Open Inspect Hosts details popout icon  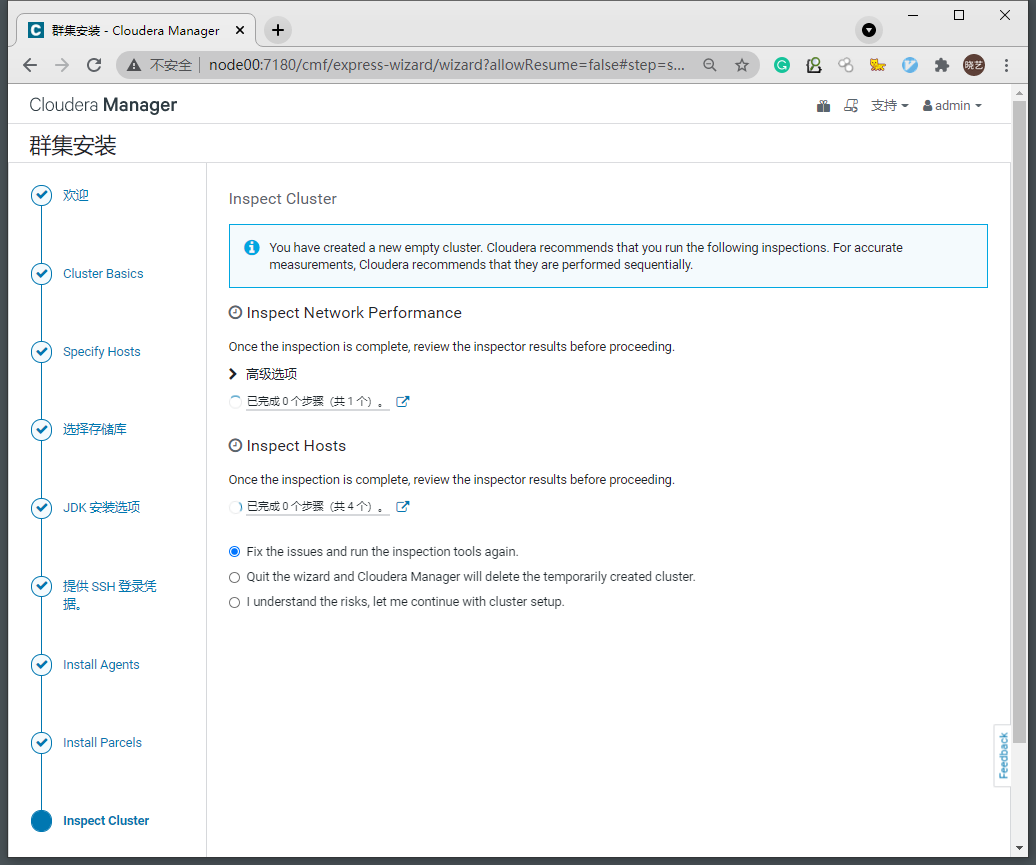(x=402, y=506)
